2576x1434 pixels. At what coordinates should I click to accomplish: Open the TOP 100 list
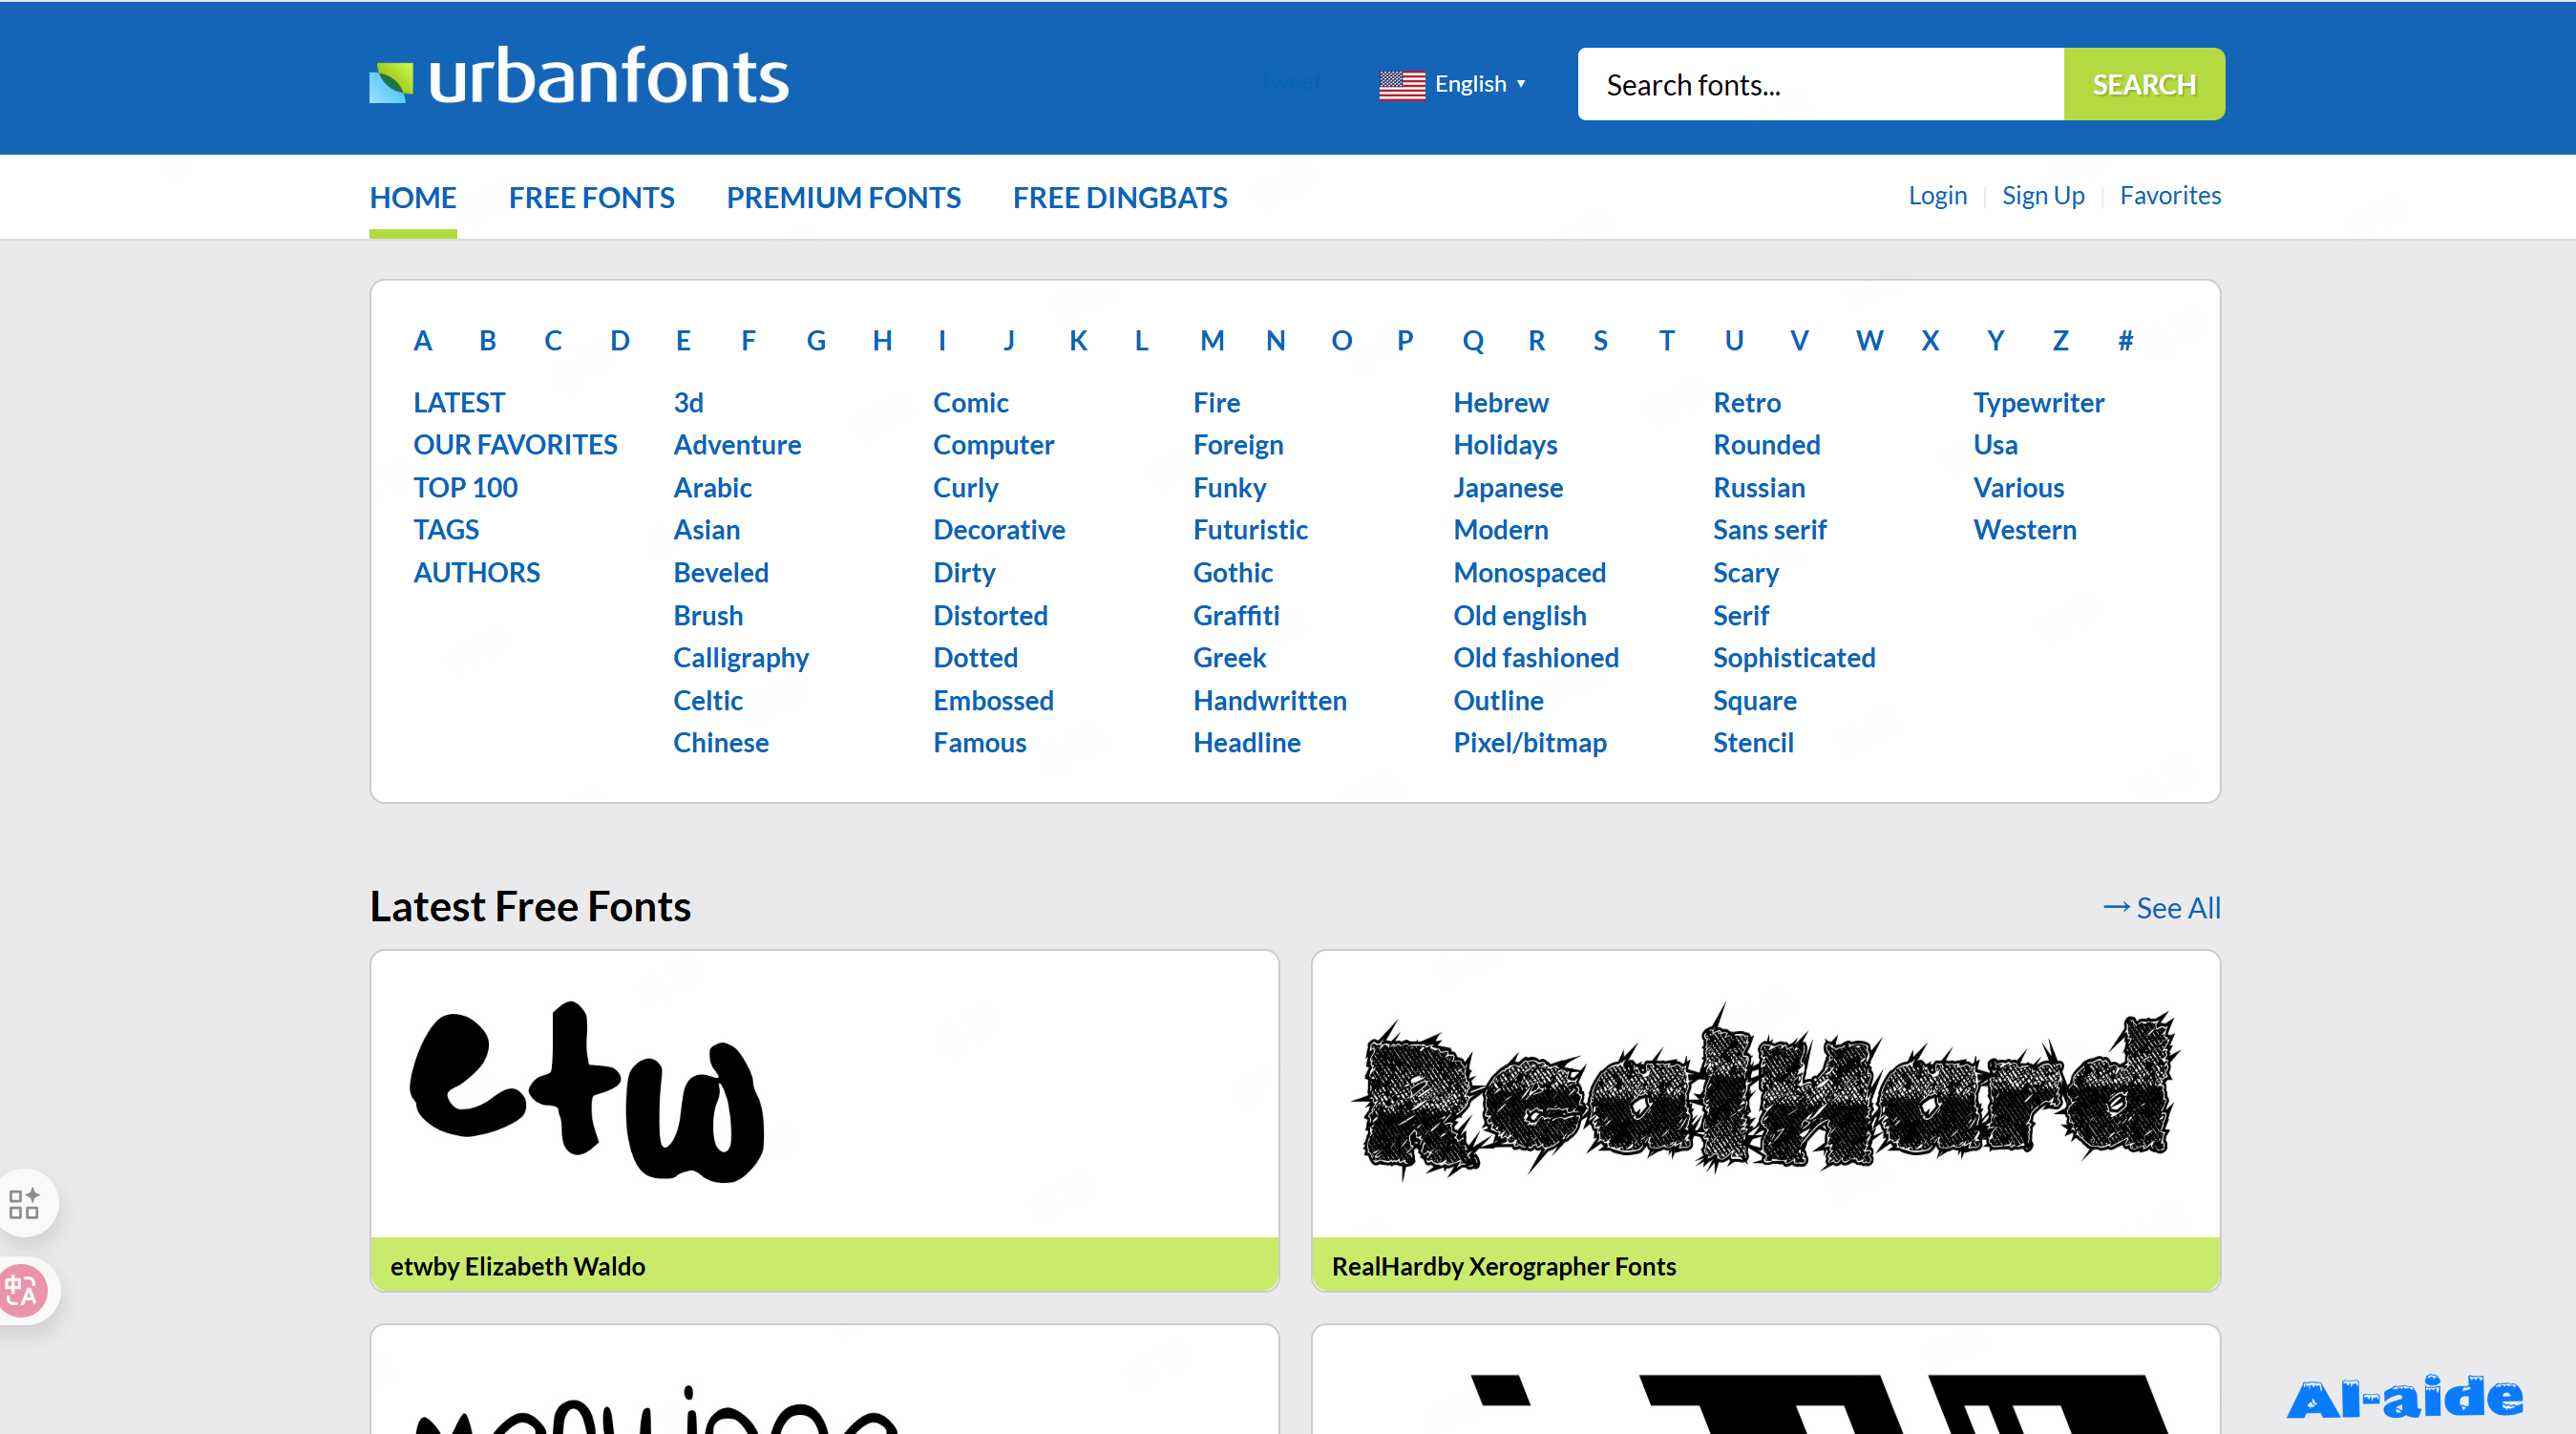coord(465,488)
